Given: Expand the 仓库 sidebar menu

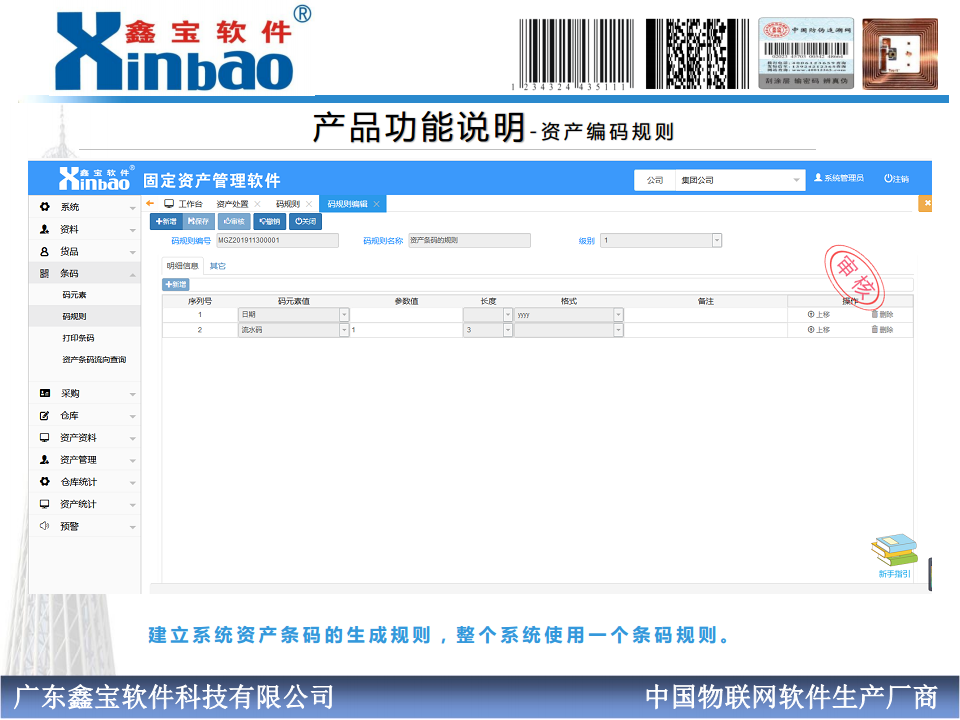Looking at the screenshot, I should (85, 416).
